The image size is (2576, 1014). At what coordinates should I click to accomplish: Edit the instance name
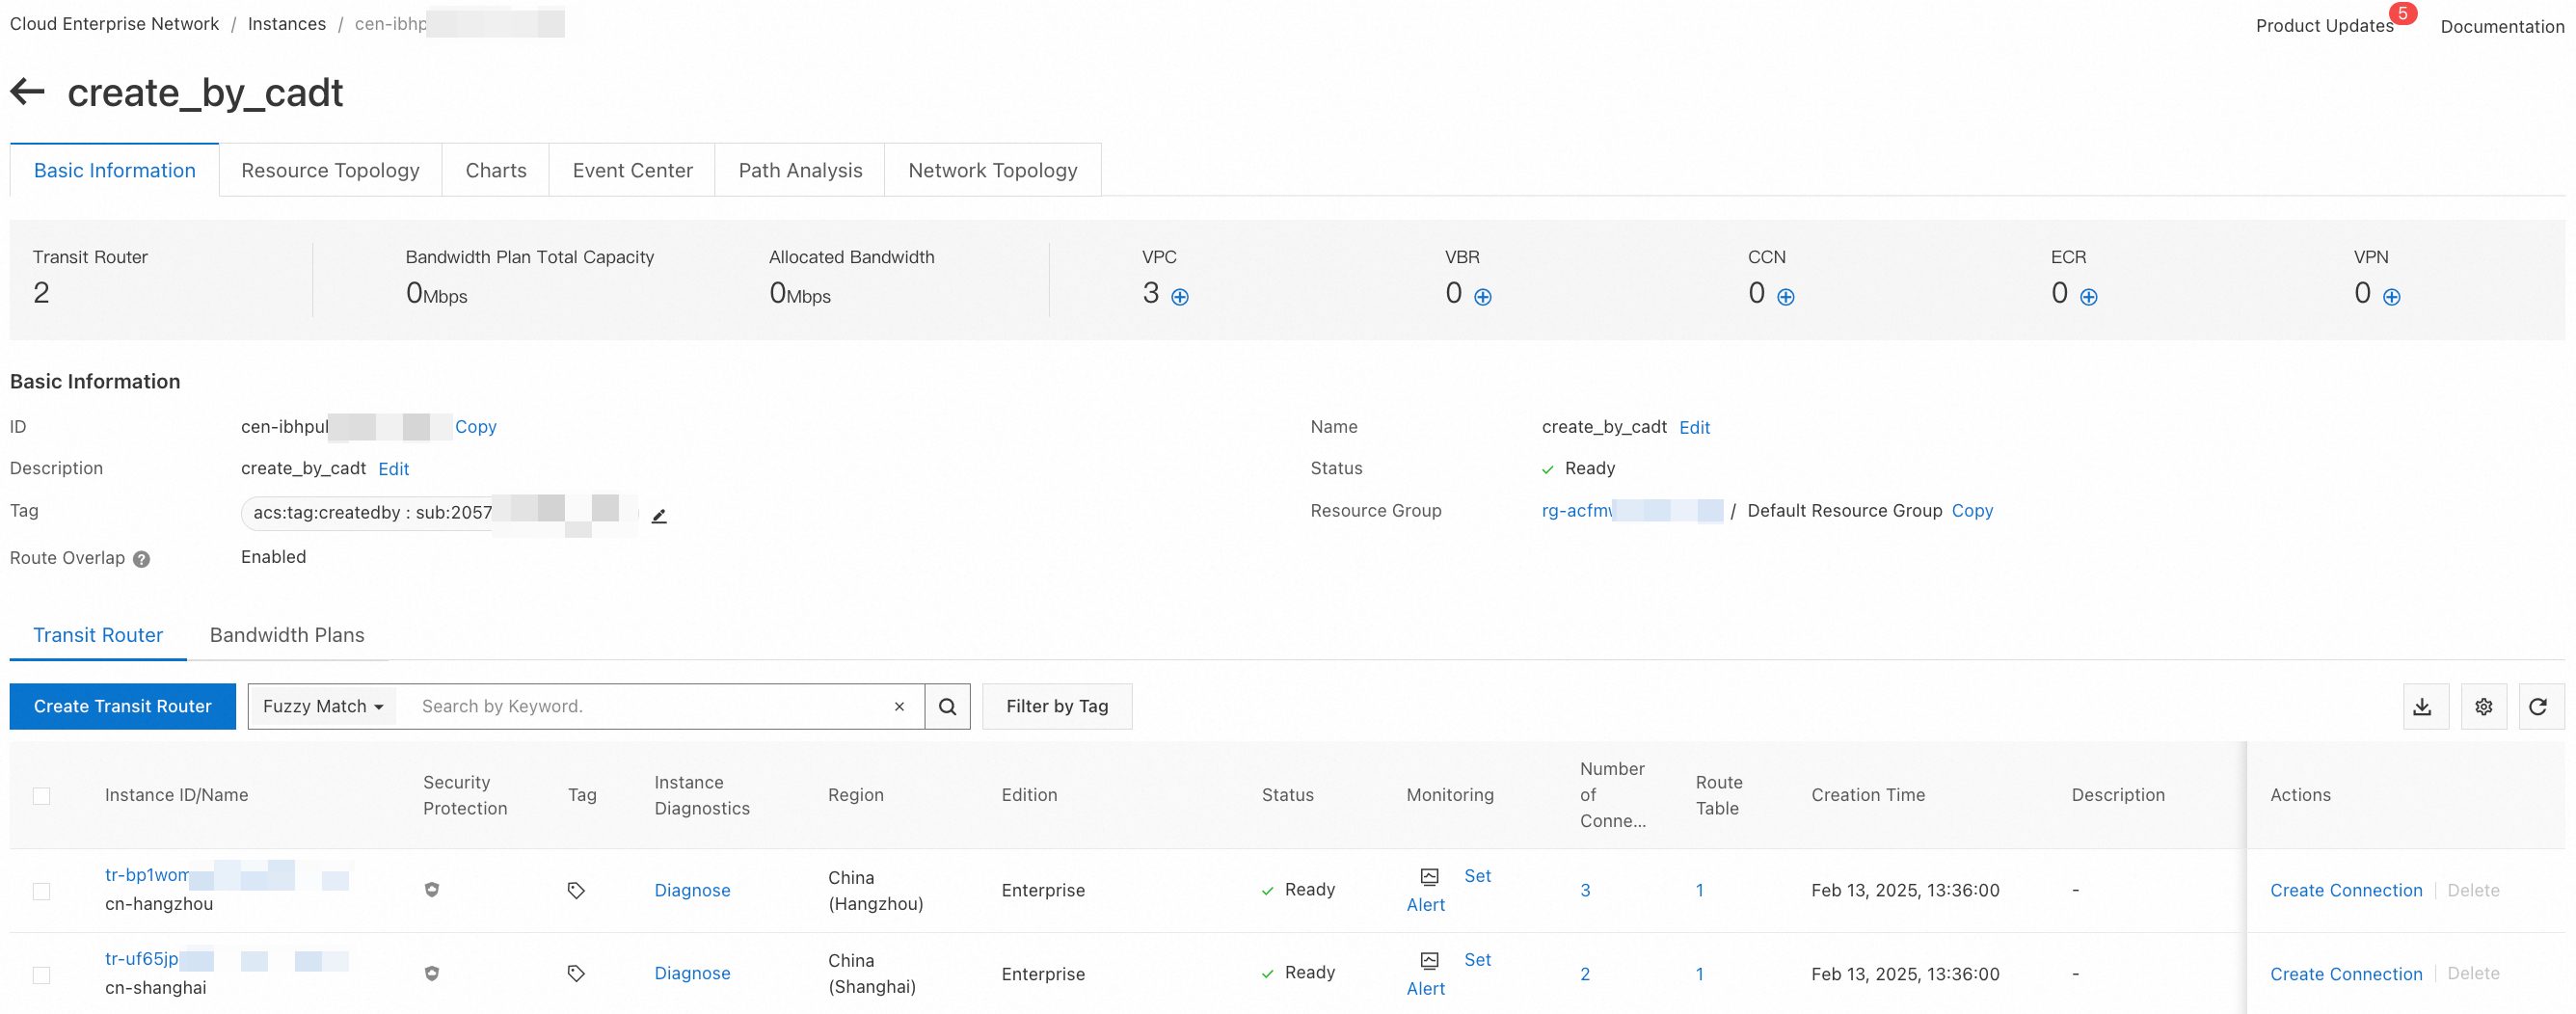coord(1694,428)
